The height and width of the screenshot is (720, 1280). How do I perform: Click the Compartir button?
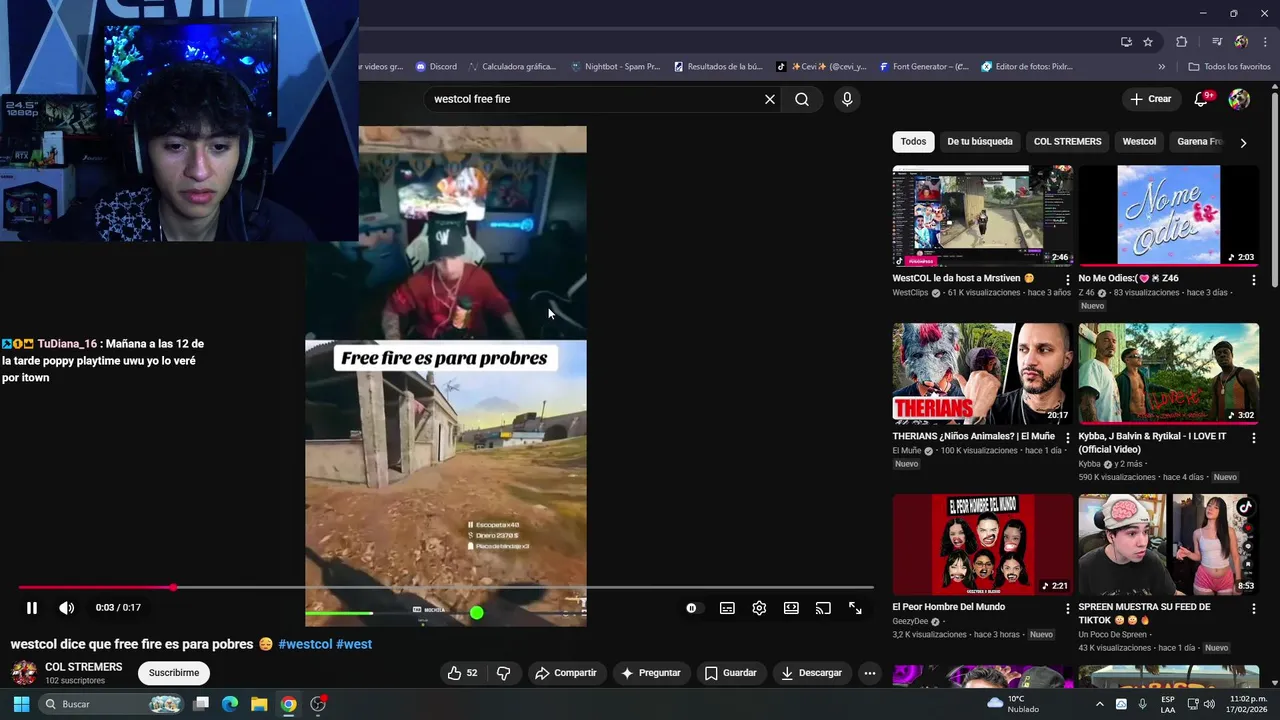click(566, 673)
